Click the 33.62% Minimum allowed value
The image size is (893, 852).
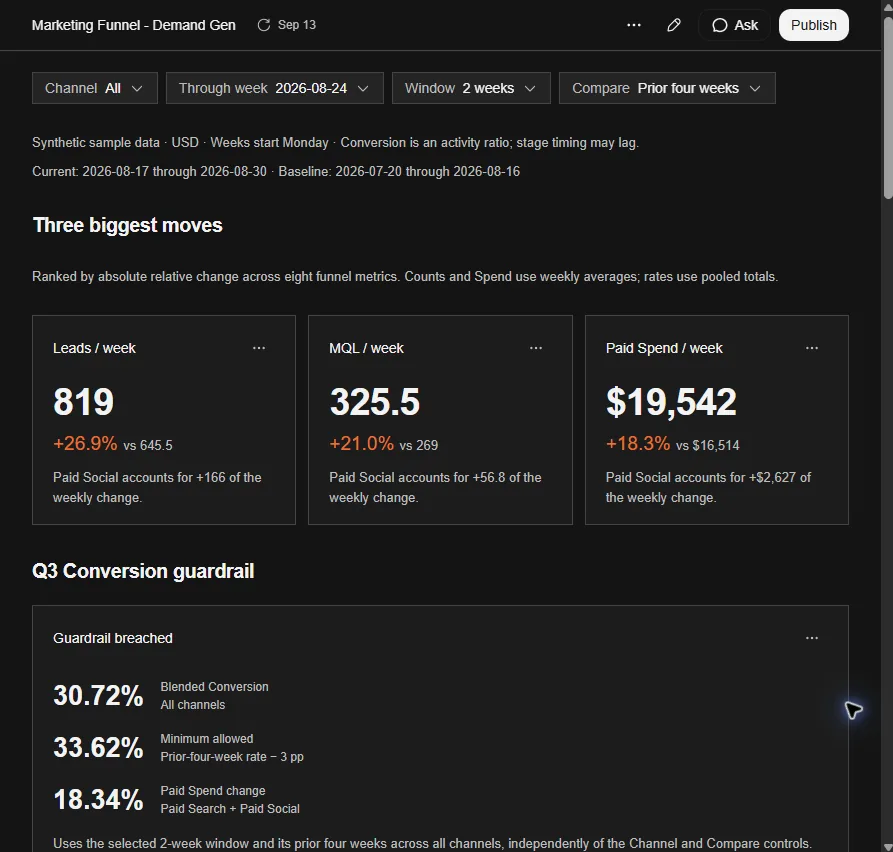click(99, 748)
